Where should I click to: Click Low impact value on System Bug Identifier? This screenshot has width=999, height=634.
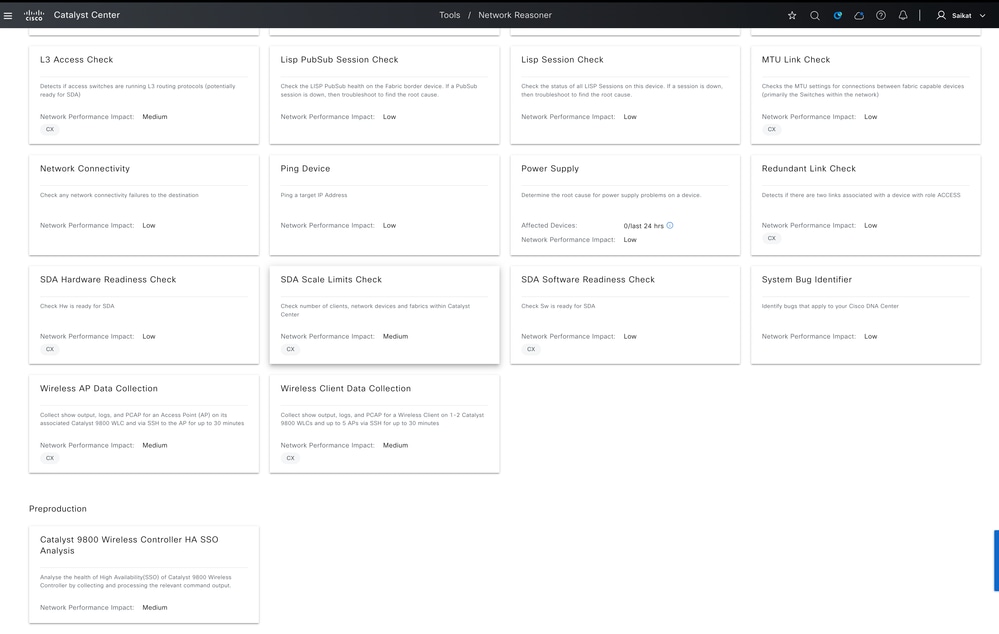(x=870, y=336)
